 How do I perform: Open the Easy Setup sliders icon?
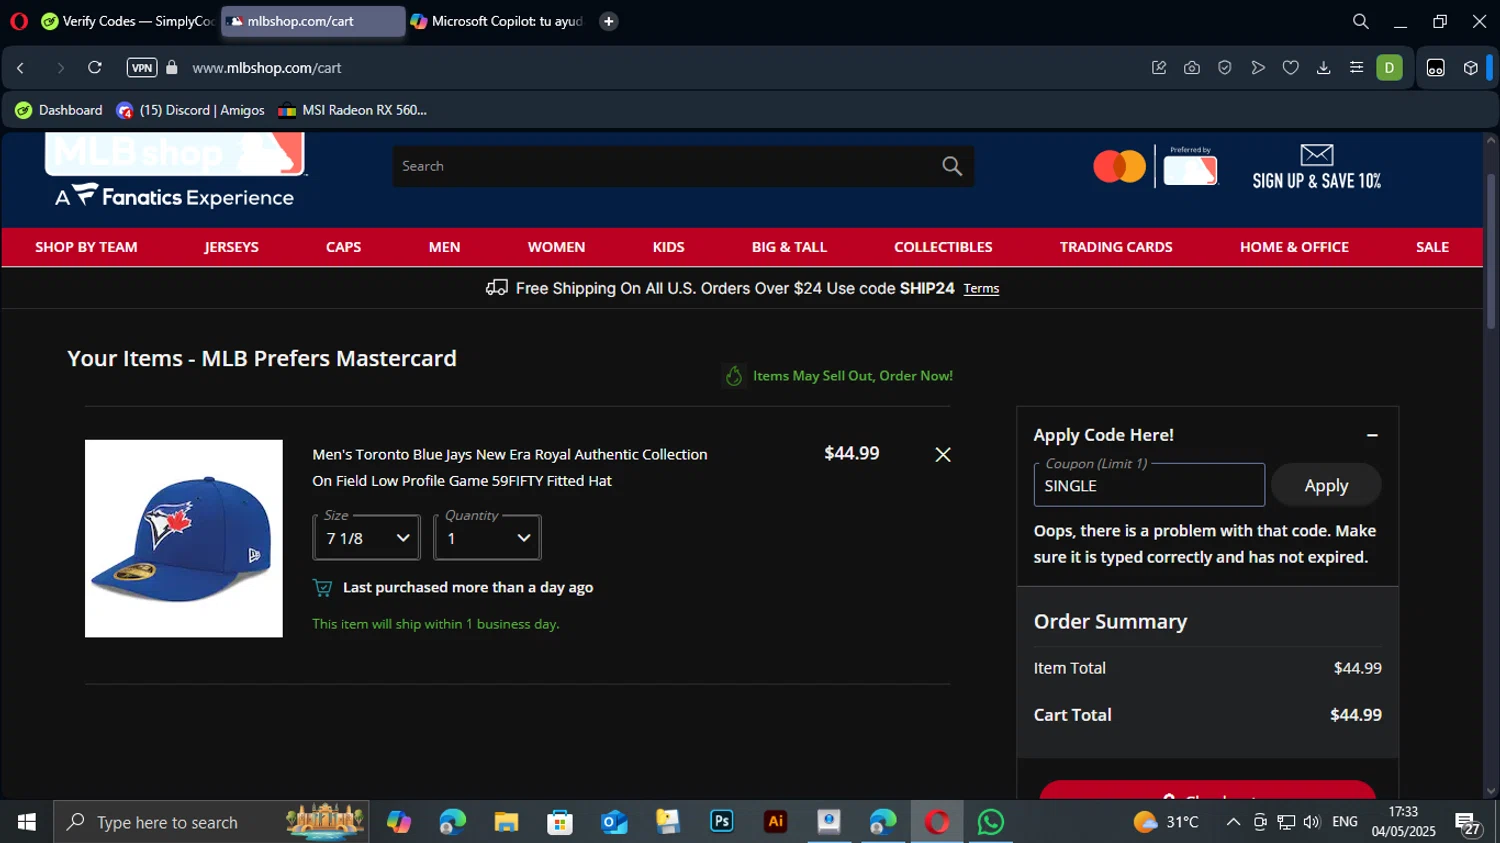click(x=1357, y=68)
